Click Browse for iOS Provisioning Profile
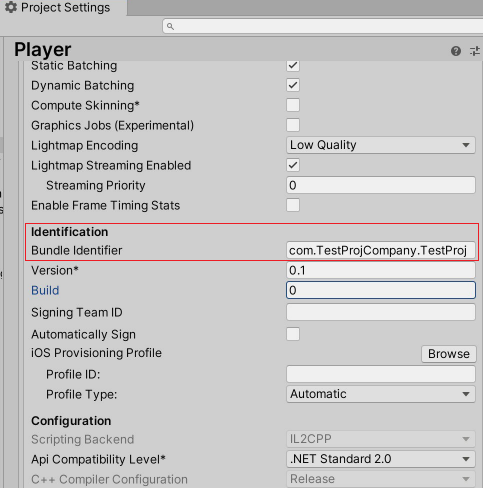483x488 pixels. [x=449, y=354]
